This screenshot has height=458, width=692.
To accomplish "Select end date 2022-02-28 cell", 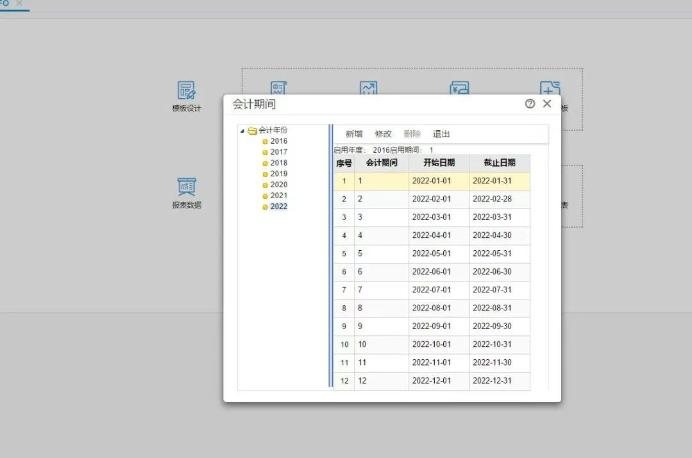I will [x=500, y=199].
